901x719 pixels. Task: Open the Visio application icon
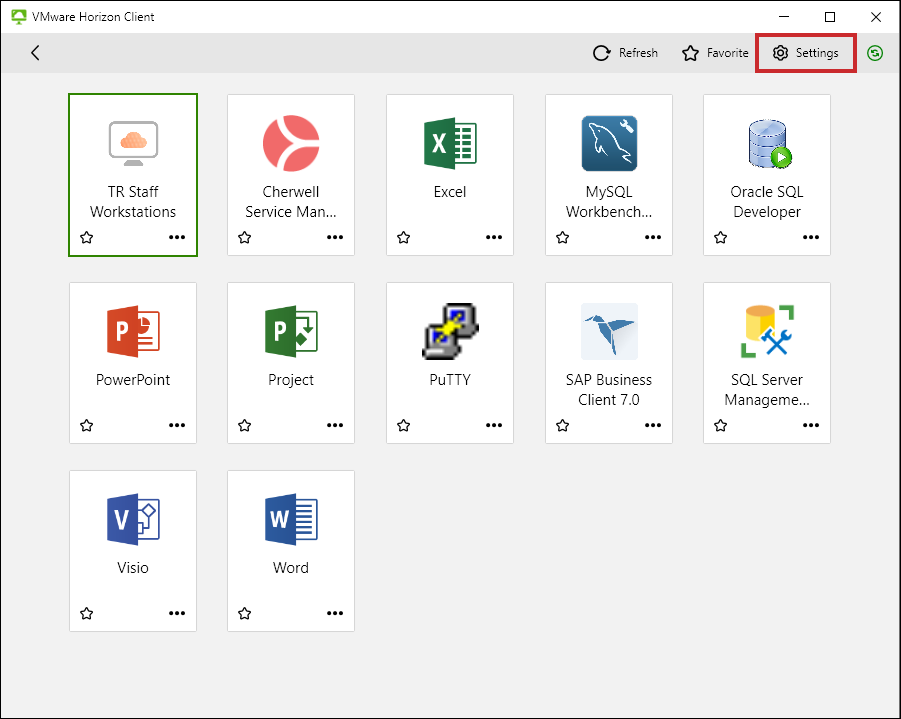[133, 519]
